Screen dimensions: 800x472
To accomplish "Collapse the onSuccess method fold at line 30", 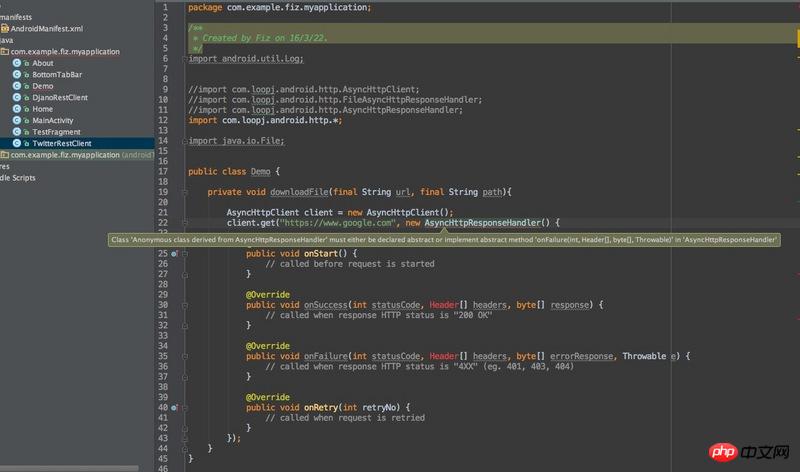I will pos(185,305).
